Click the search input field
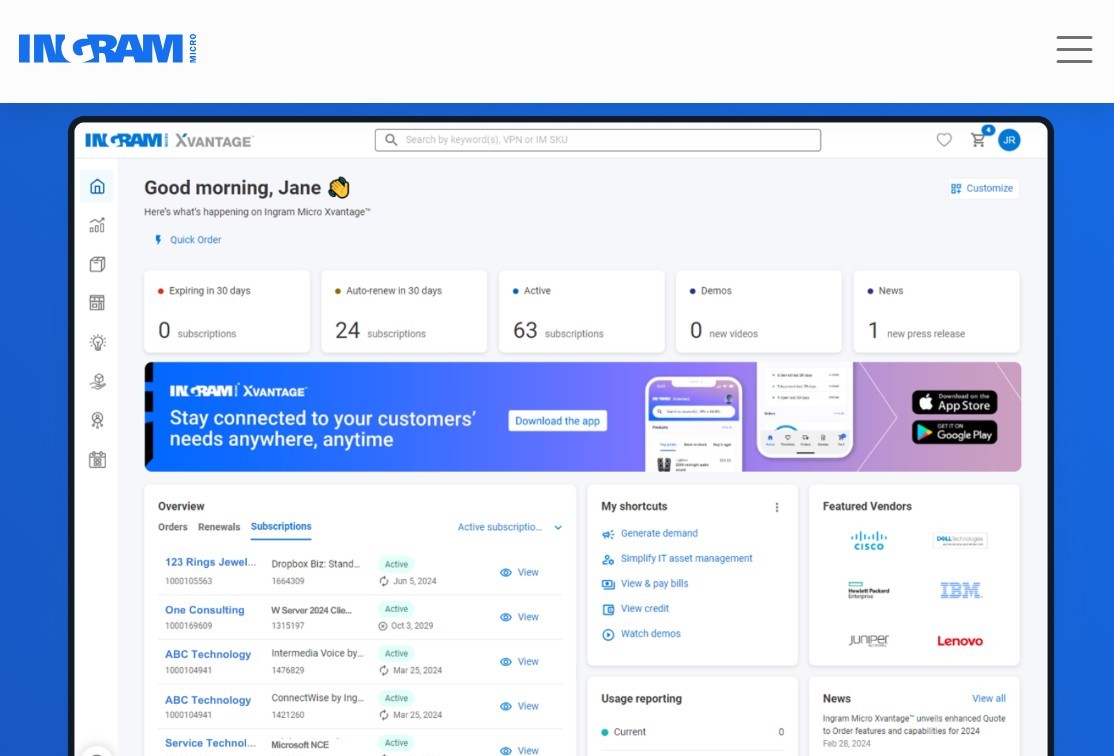Viewport: 1114px width, 756px height. tap(598, 140)
